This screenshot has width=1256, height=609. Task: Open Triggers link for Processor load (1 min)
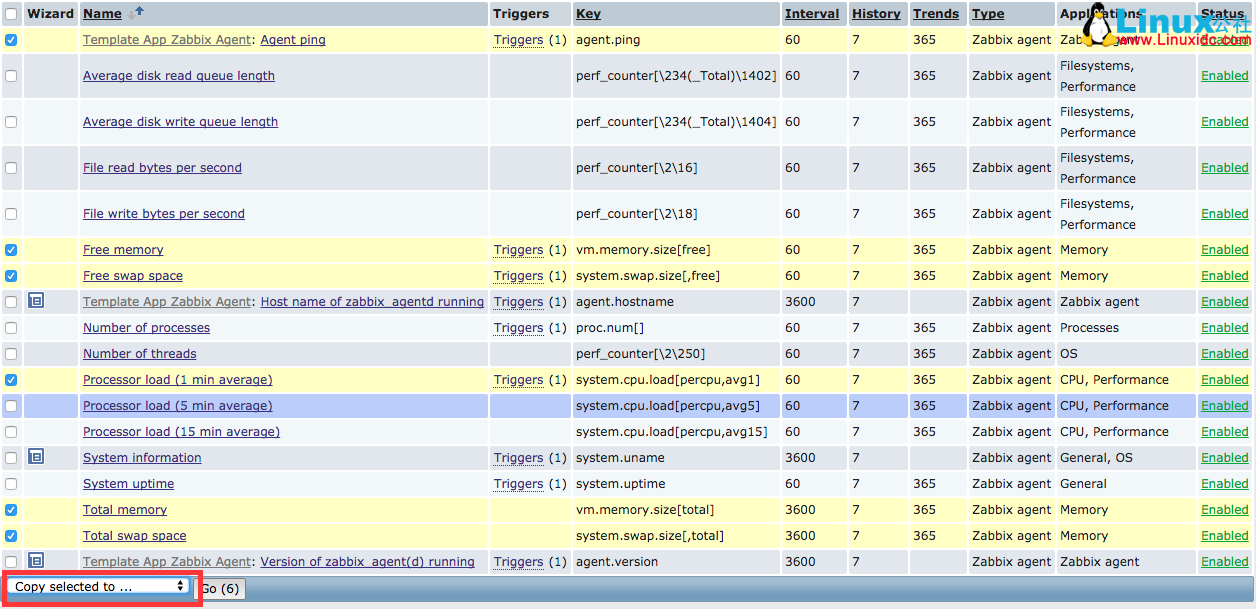518,380
